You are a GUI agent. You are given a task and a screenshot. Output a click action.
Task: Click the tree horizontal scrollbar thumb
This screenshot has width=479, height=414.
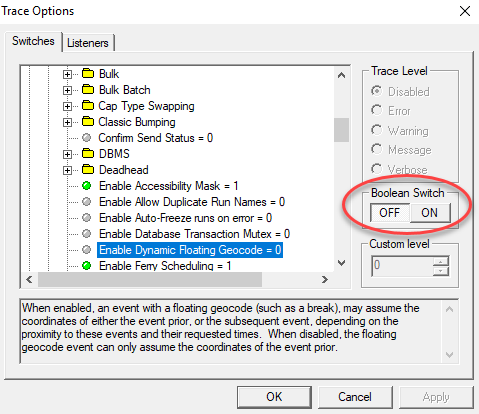click(150, 279)
